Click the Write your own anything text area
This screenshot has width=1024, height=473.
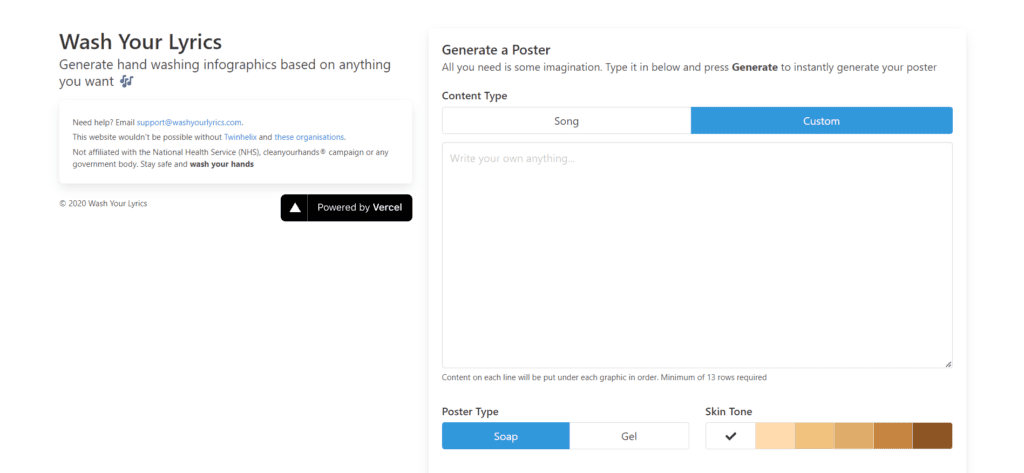[697, 255]
